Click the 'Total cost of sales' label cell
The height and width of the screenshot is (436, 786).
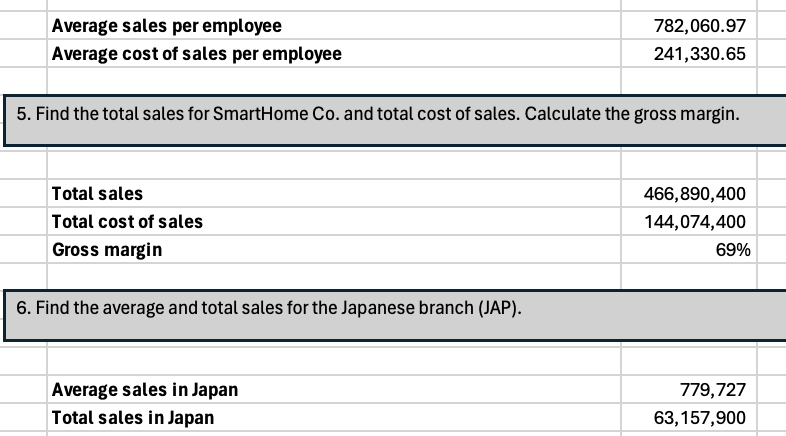tap(127, 222)
